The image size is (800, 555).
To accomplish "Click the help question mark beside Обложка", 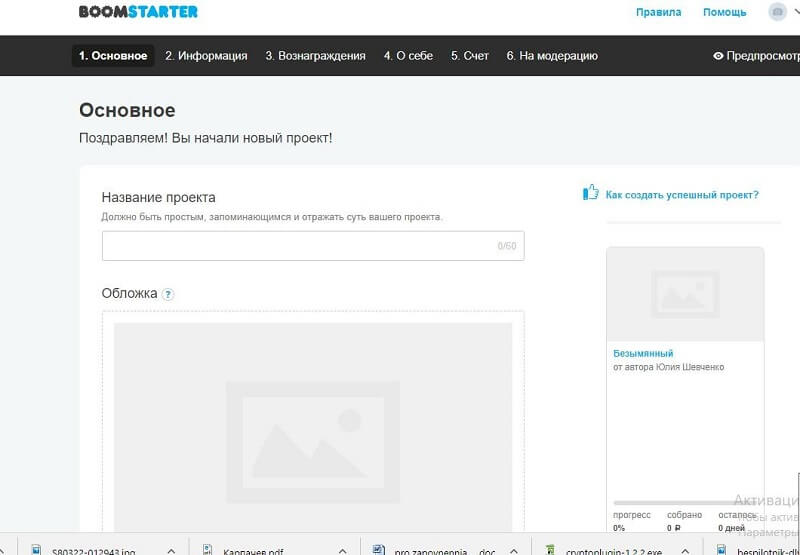I will click(x=168, y=294).
